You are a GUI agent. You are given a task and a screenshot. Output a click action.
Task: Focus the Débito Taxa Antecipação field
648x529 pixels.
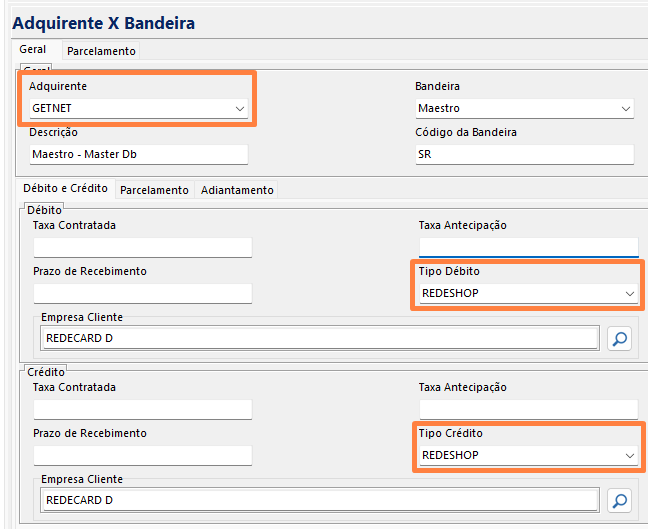click(528, 247)
